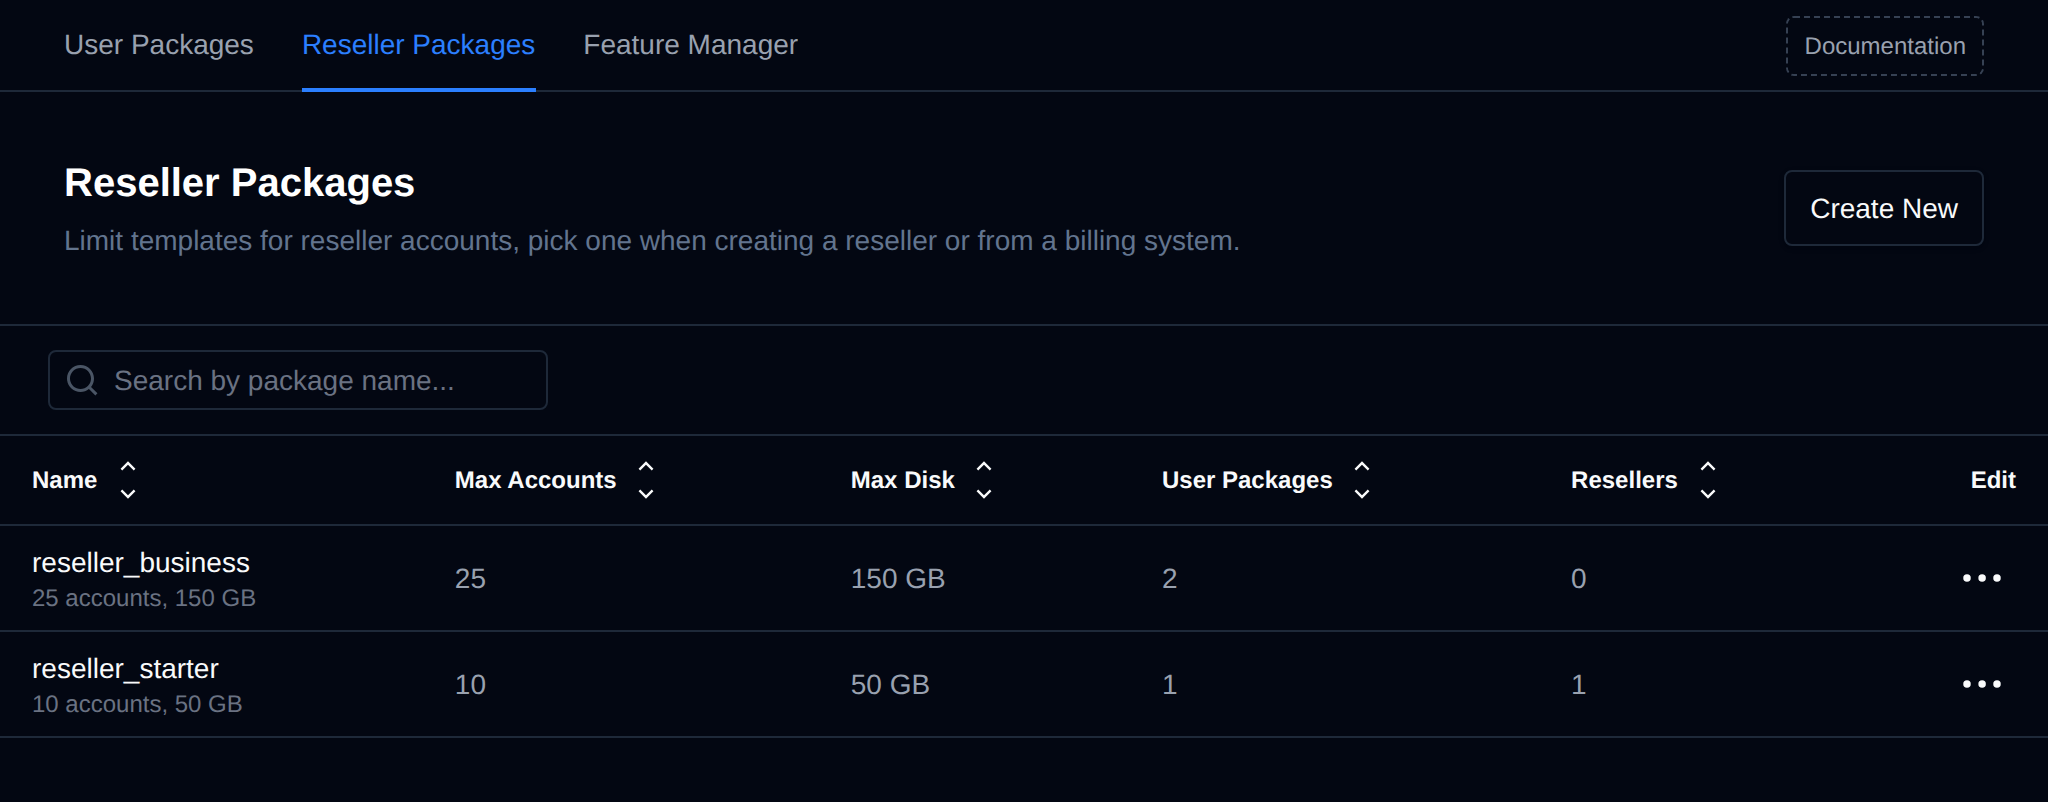Sort by Name column arrows
Viewport: 2048px width, 802px height.
(128, 480)
